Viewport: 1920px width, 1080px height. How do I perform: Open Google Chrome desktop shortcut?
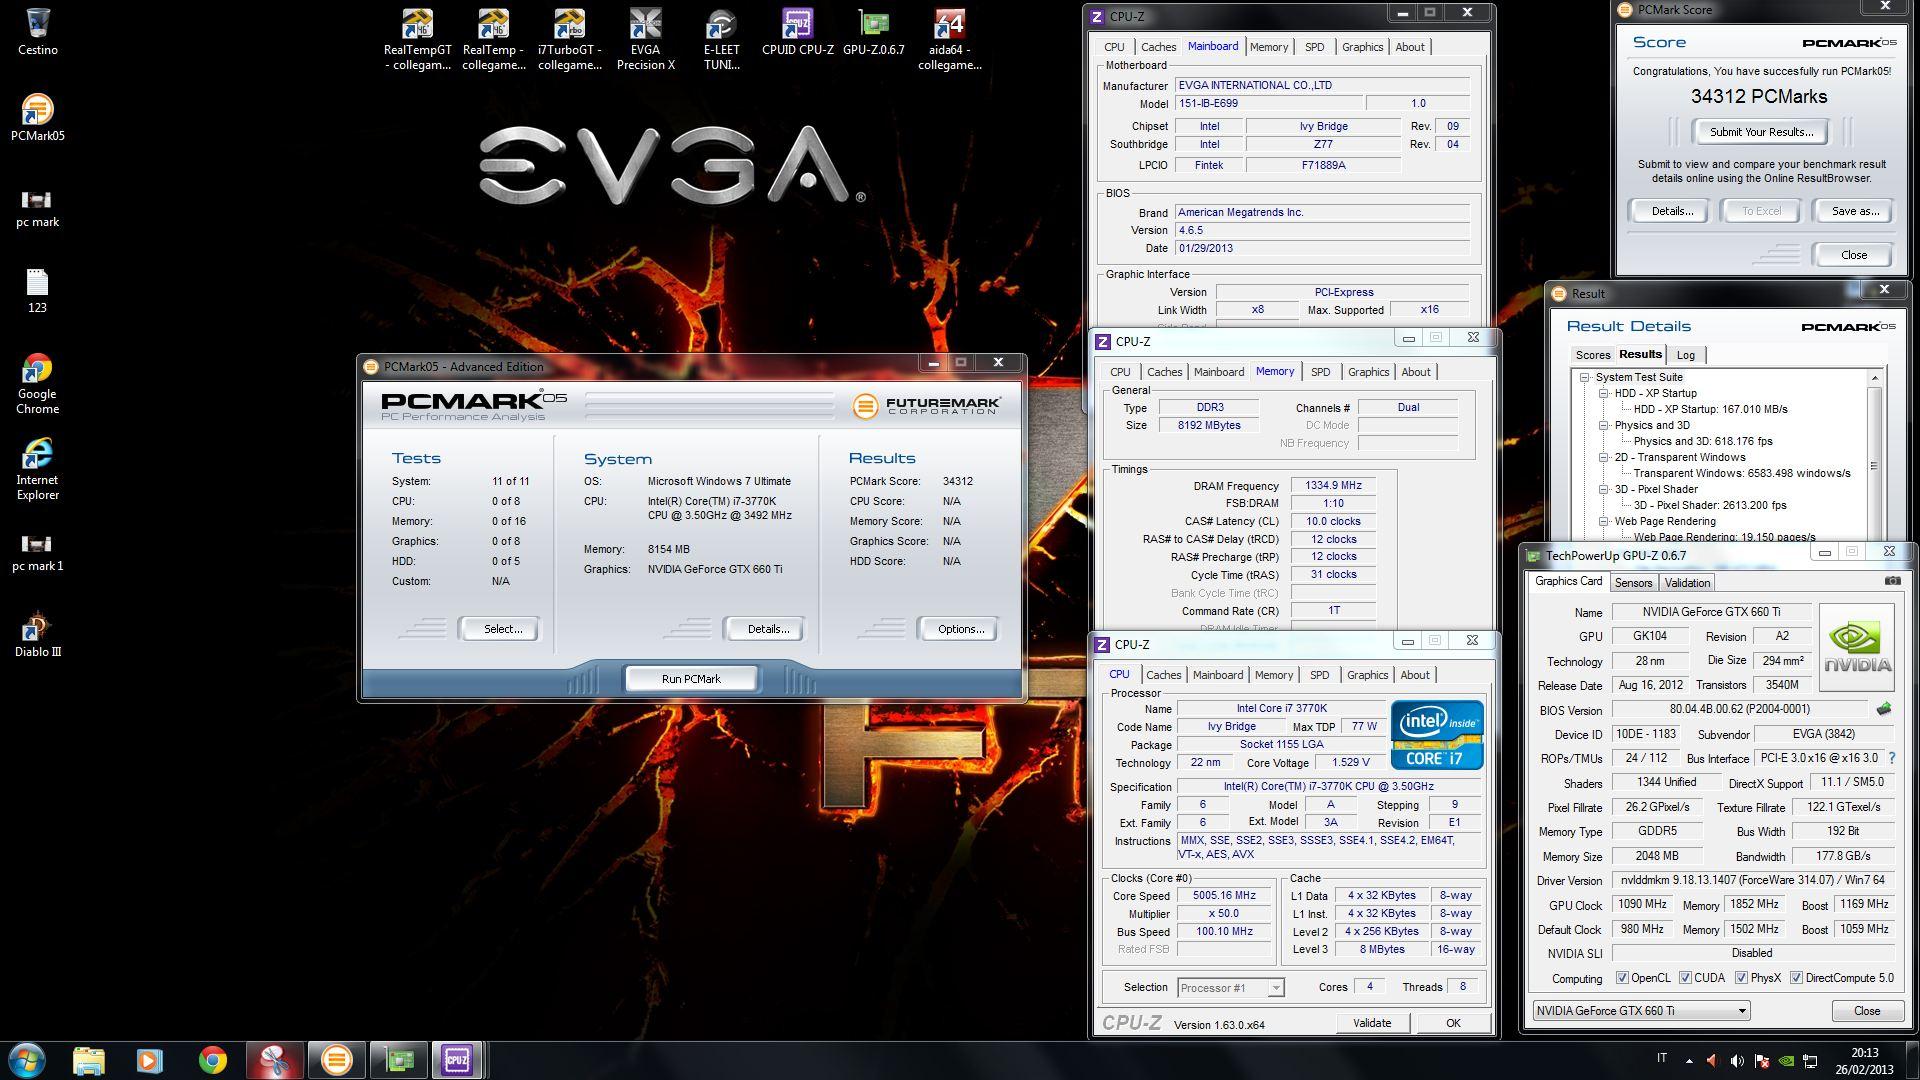(x=38, y=383)
